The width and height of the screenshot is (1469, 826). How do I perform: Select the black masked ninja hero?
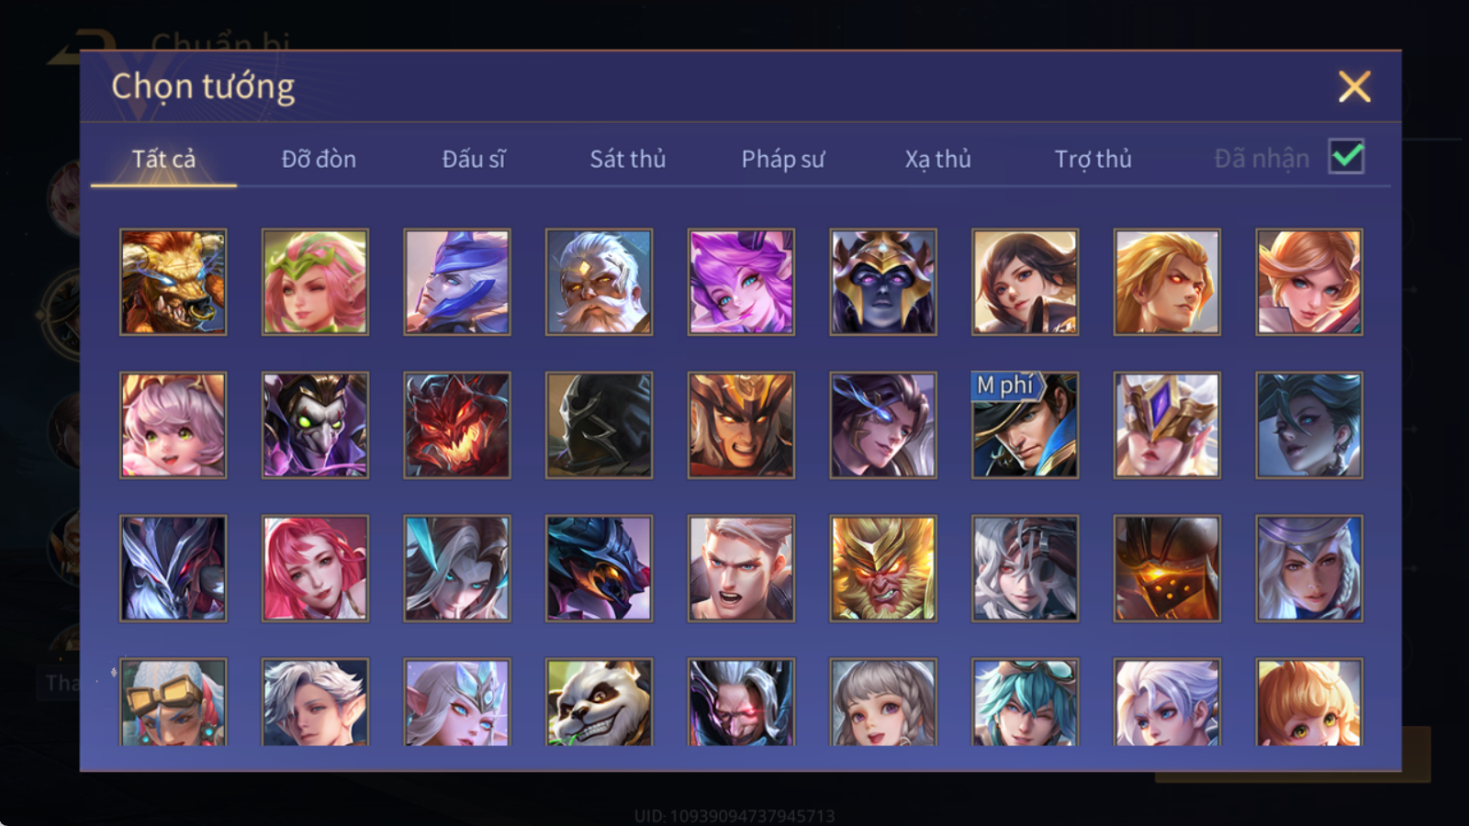[599, 425]
